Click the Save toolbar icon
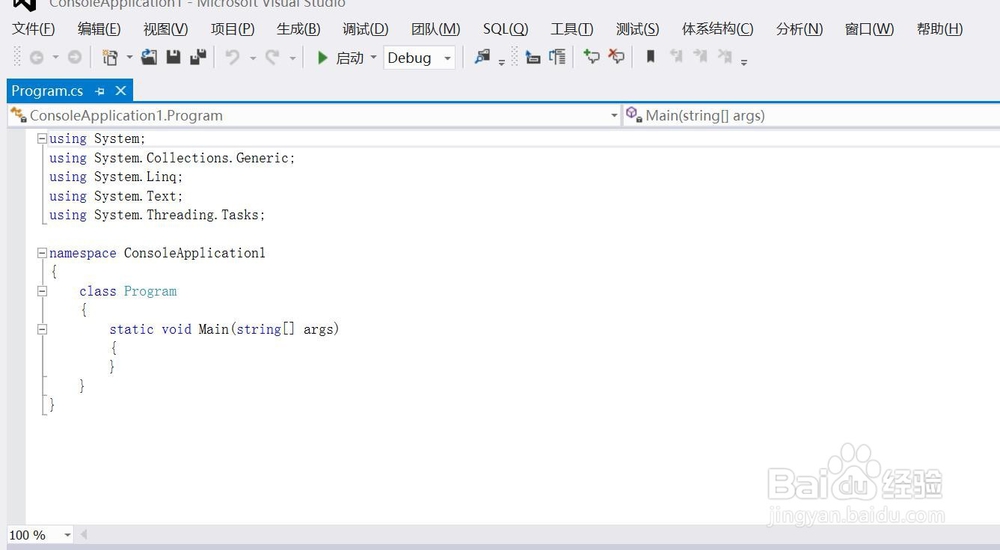This screenshot has width=1000, height=550. click(x=173, y=57)
